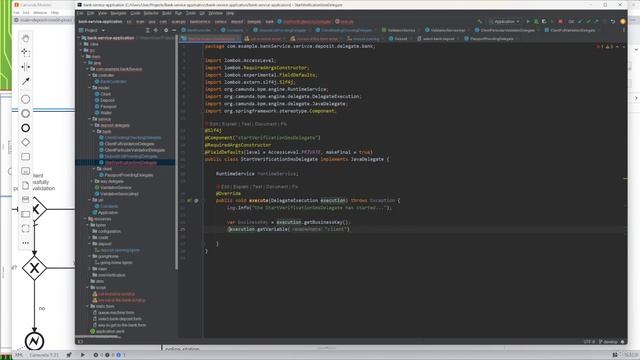
Task: Pick the task rectangle in Camunda palette
Action: (25, 157)
